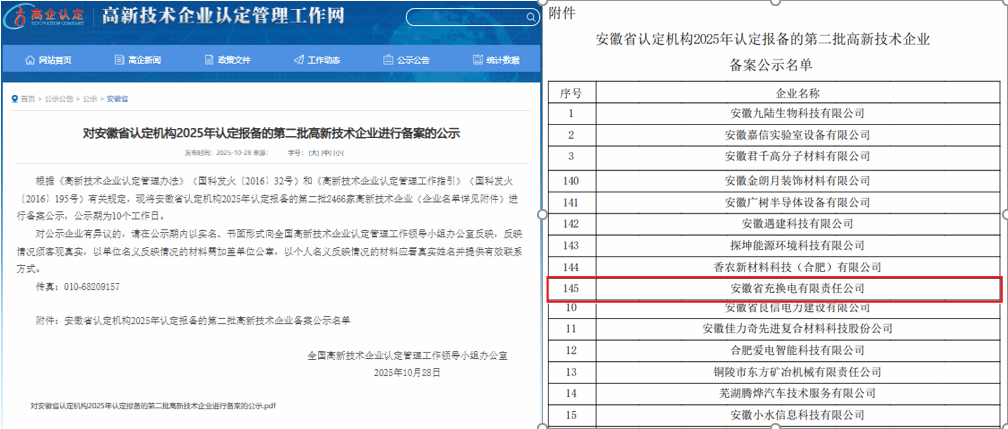
Task: Click 安徽省 breadcrumb link
Action: (x=117, y=99)
